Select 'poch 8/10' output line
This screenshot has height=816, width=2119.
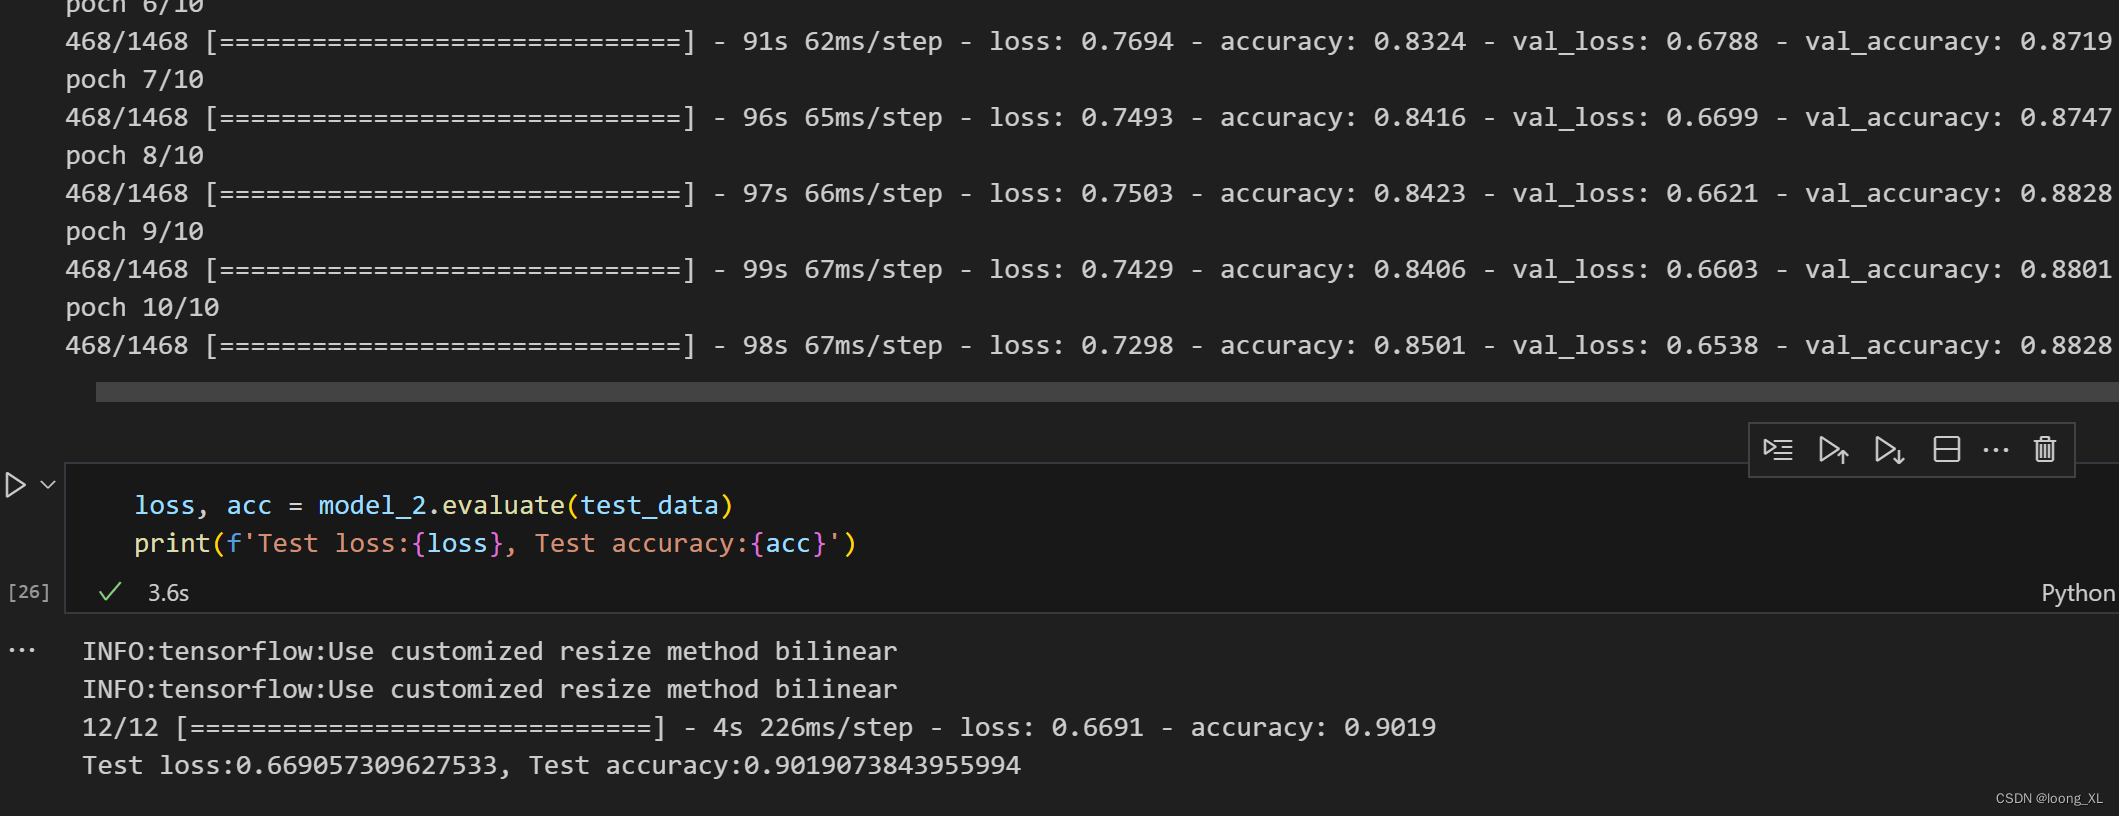[x=134, y=155]
